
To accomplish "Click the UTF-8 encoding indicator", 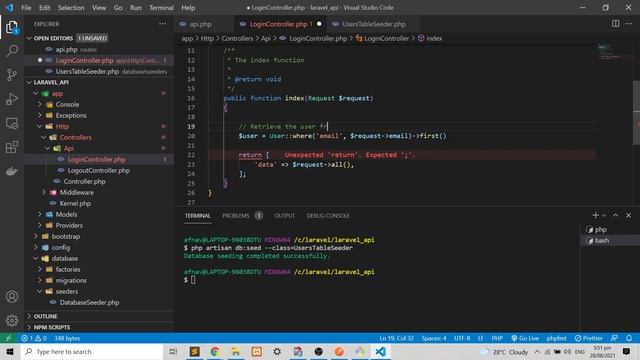I will (x=462, y=338).
